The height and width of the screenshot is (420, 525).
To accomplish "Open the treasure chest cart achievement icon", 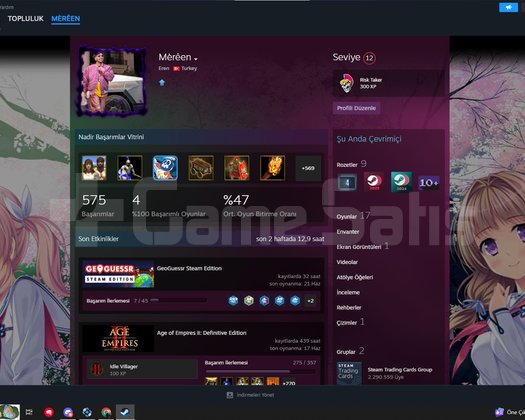I will [x=201, y=168].
